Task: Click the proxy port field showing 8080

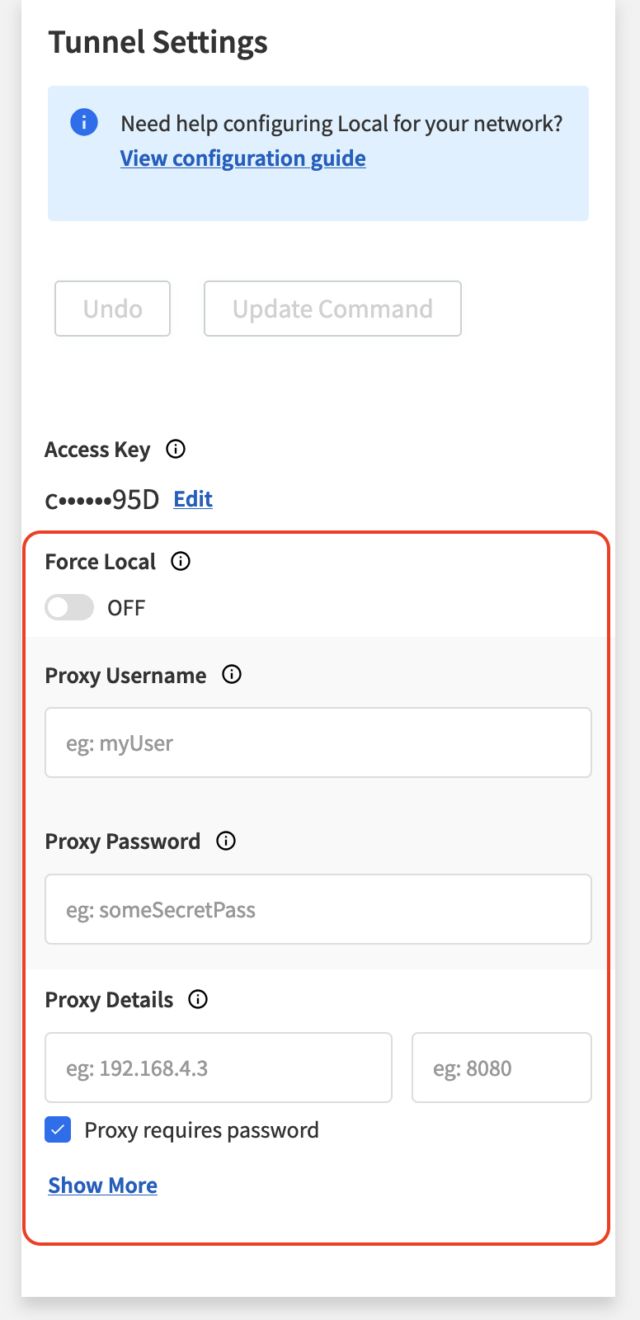Action: tap(501, 1068)
